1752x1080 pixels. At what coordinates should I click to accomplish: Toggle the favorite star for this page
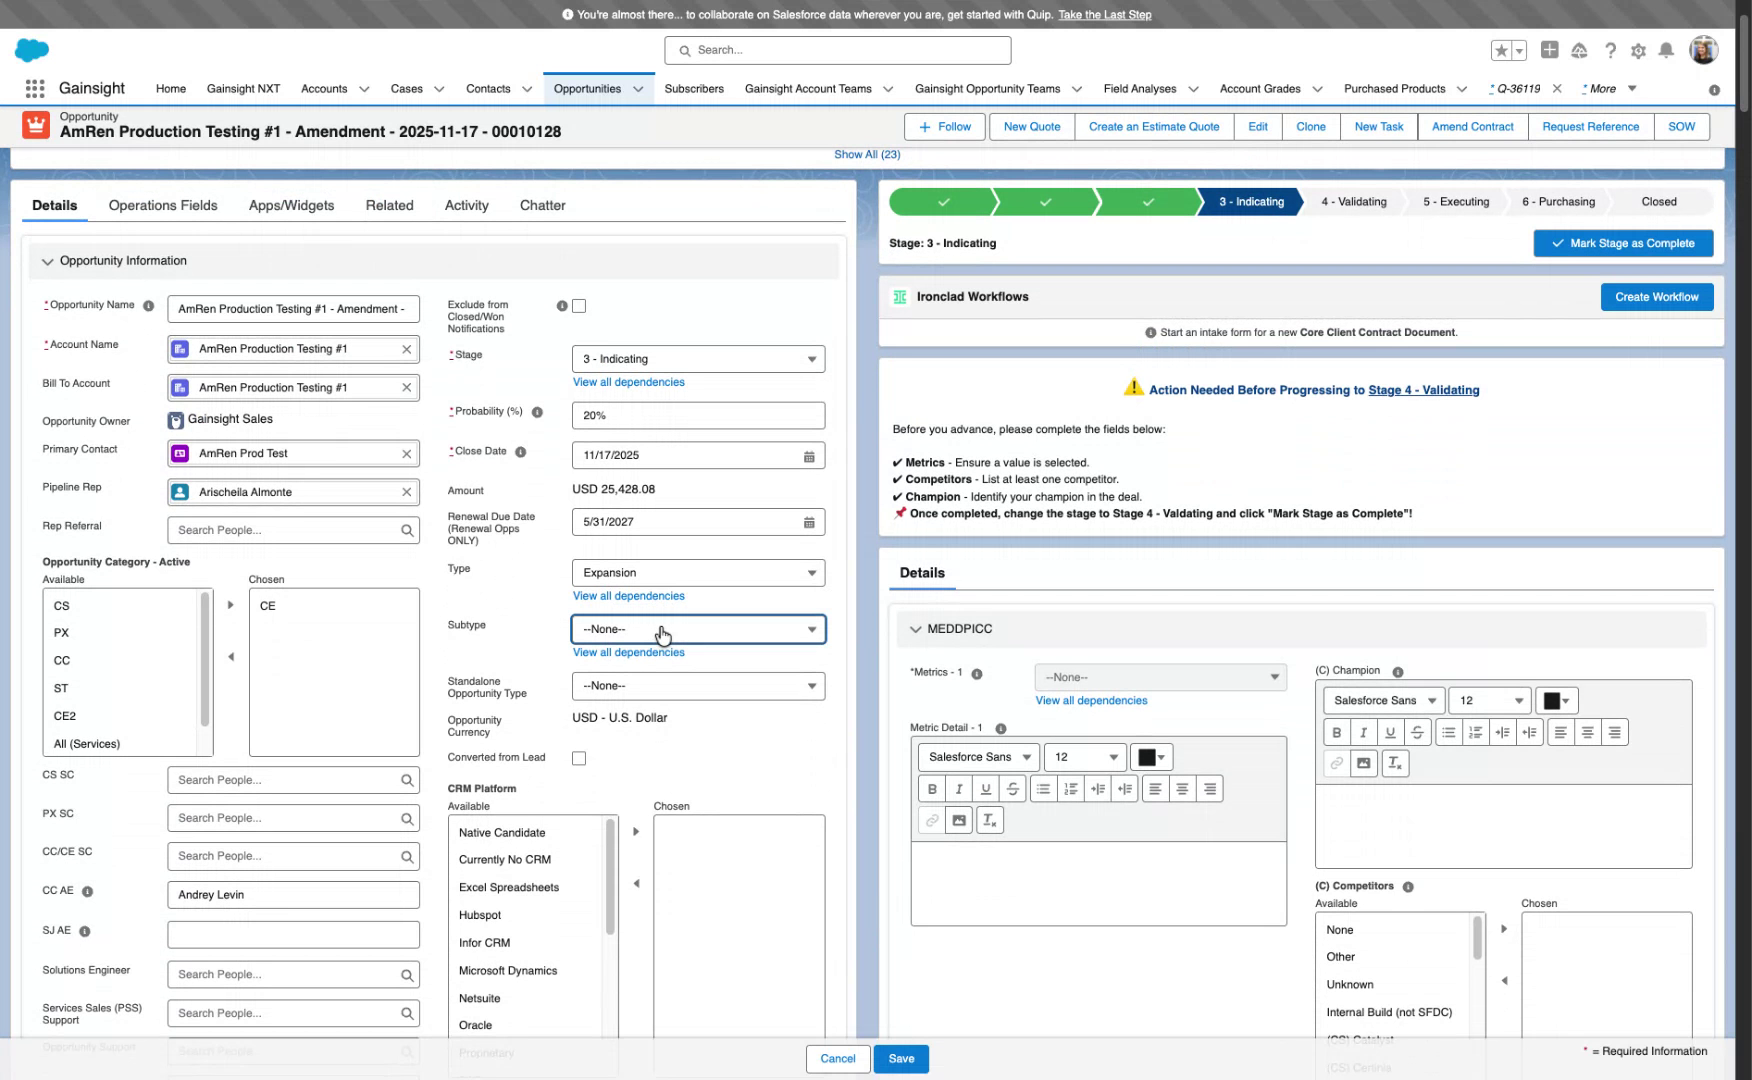[x=1499, y=50]
